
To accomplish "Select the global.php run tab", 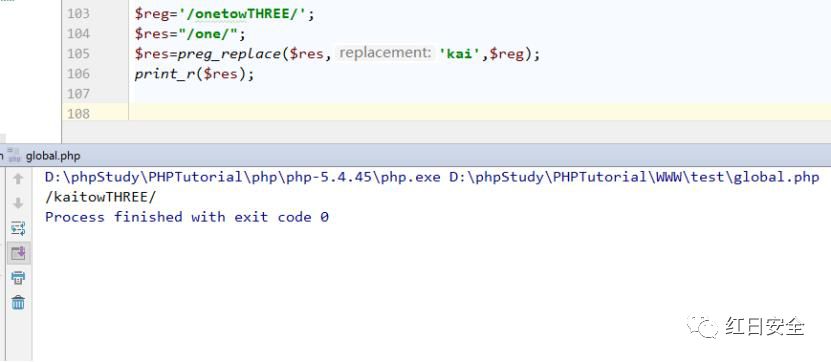I will click(x=52, y=156).
